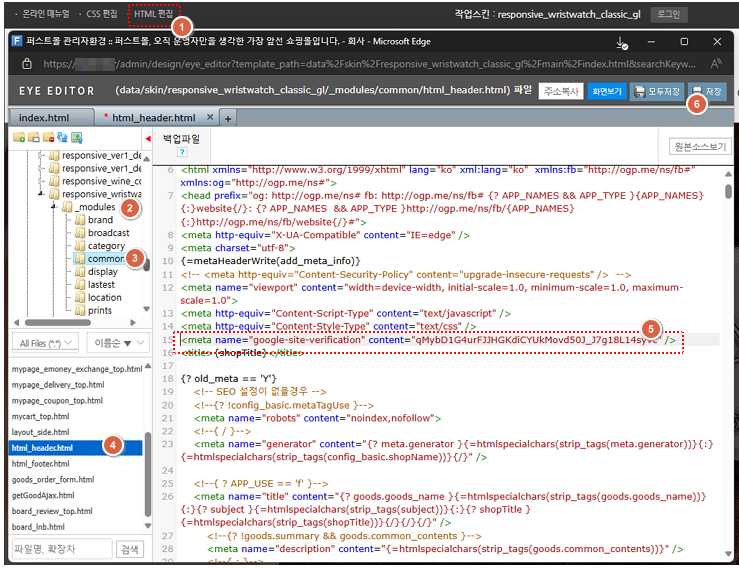739x569 pixels.
Task: Close the html_header.html tab
Action: [213, 118]
